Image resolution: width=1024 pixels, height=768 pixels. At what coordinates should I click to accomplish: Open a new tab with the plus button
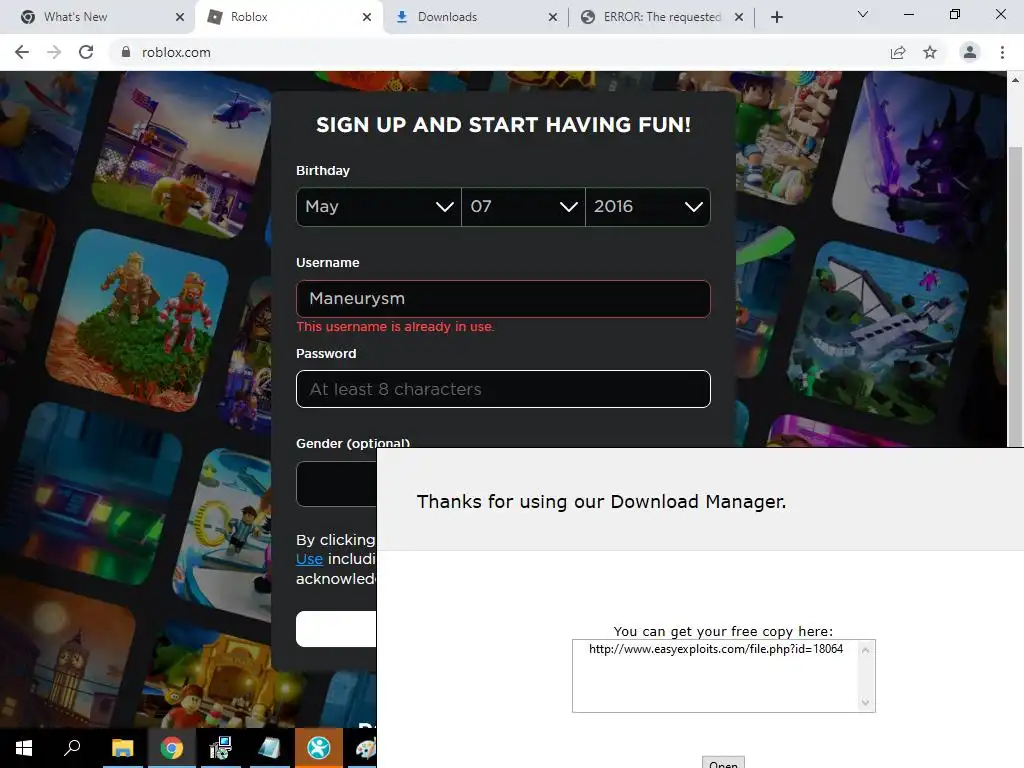776,17
